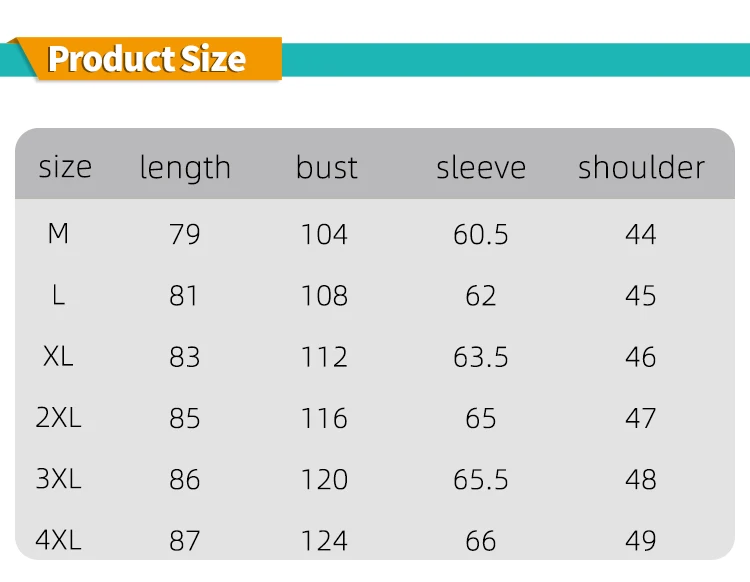The image size is (750, 582).
Task: Select the length column header
Action: tap(185, 168)
